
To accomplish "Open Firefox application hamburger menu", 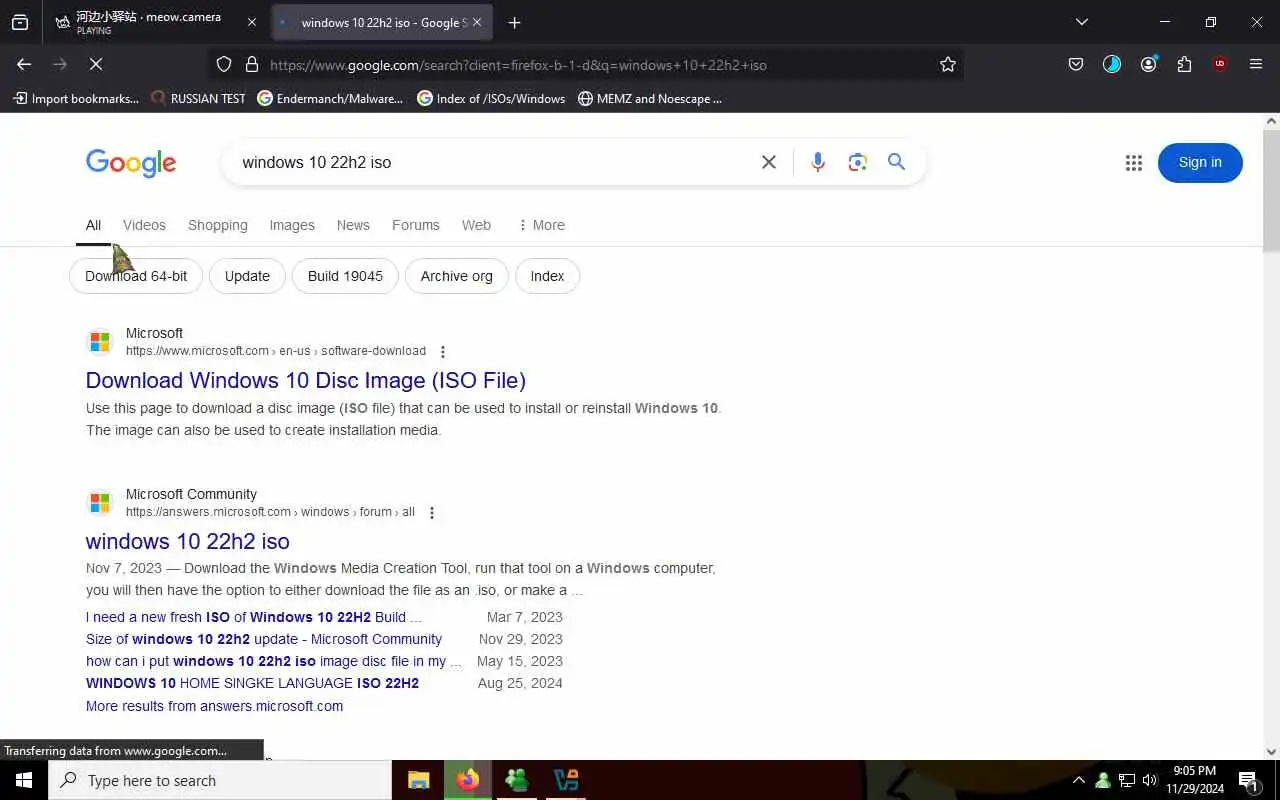I will (x=1256, y=64).
